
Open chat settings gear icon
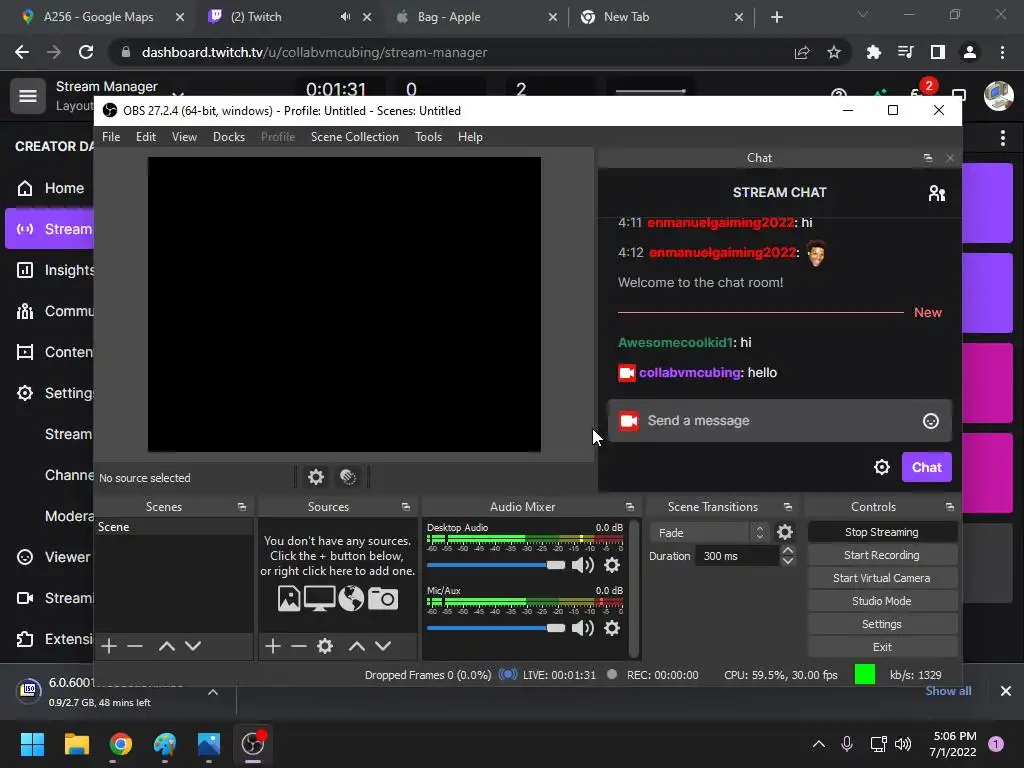pyautogui.click(x=882, y=467)
